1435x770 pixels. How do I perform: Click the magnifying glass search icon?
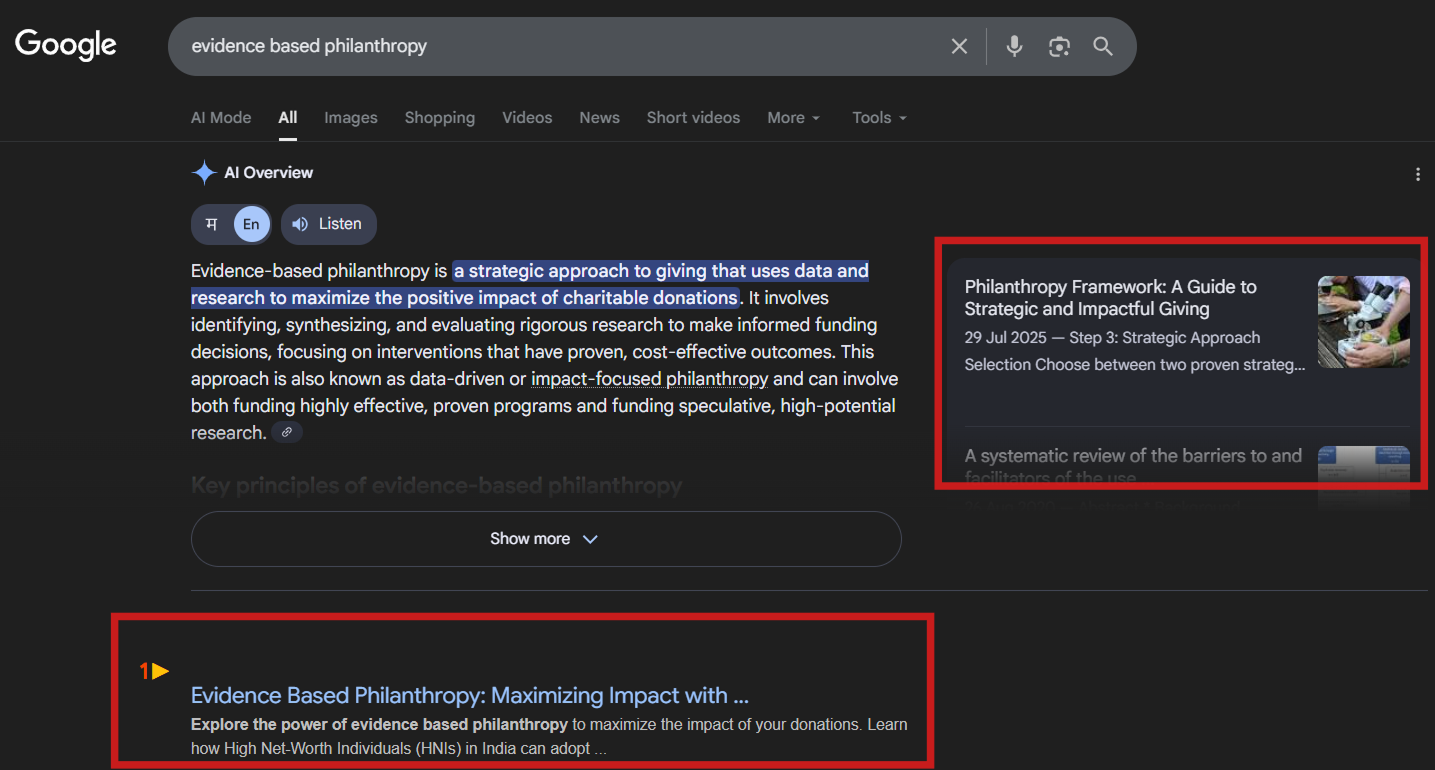pyautogui.click(x=1103, y=46)
